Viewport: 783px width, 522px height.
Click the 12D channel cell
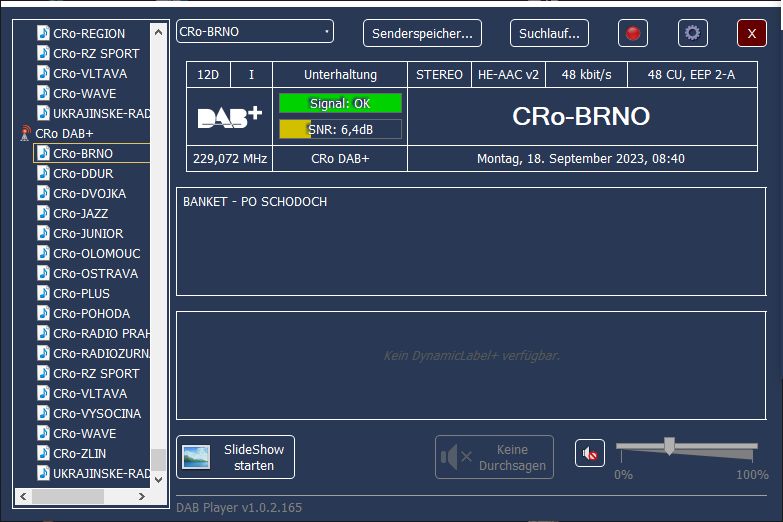click(x=208, y=75)
